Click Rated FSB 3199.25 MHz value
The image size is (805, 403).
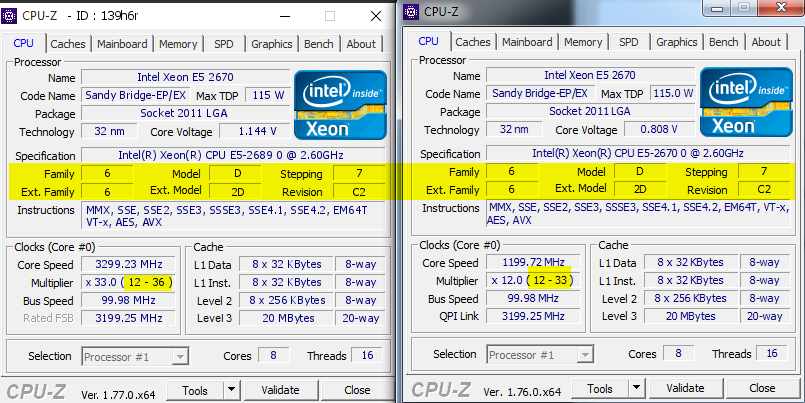tap(128, 318)
